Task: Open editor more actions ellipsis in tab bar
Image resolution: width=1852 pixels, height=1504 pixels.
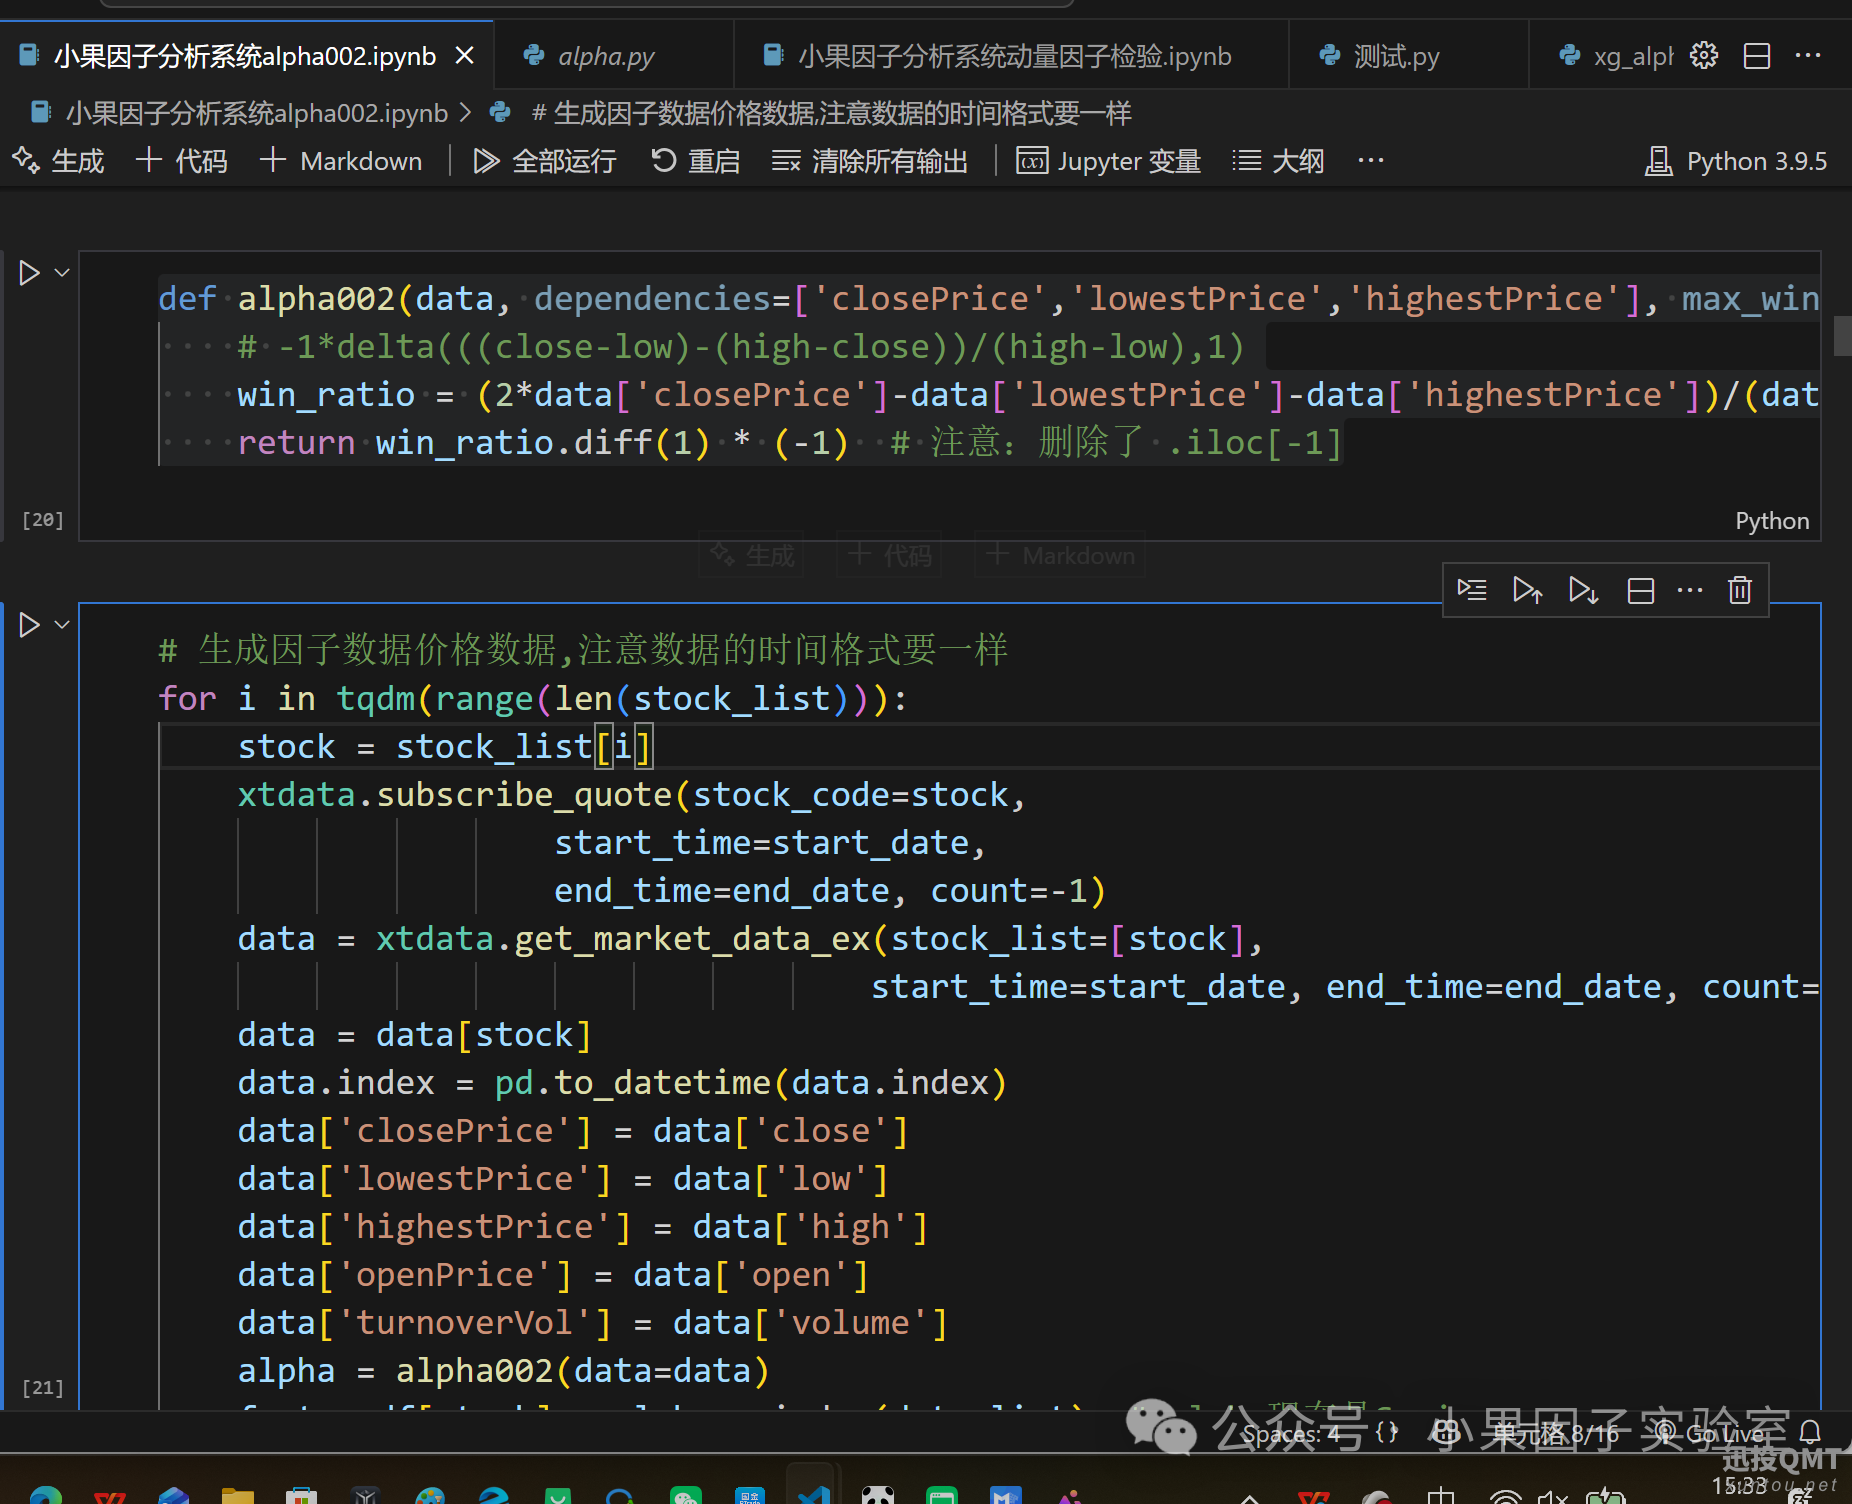Action: pyautogui.click(x=1808, y=56)
